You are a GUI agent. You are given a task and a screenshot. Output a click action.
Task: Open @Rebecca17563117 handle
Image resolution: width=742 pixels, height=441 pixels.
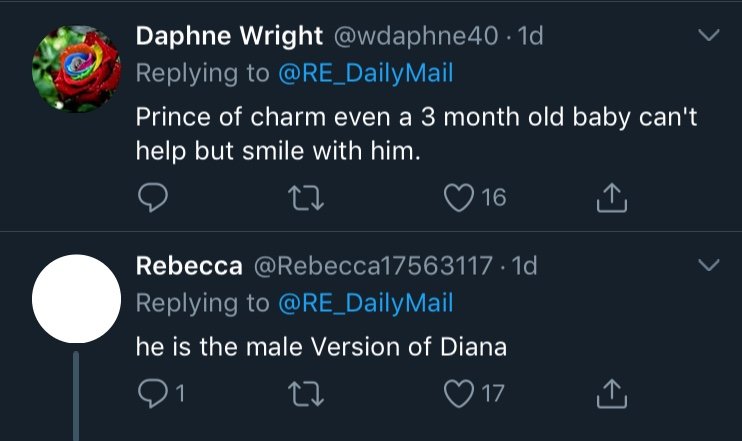(x=373, y=265)
